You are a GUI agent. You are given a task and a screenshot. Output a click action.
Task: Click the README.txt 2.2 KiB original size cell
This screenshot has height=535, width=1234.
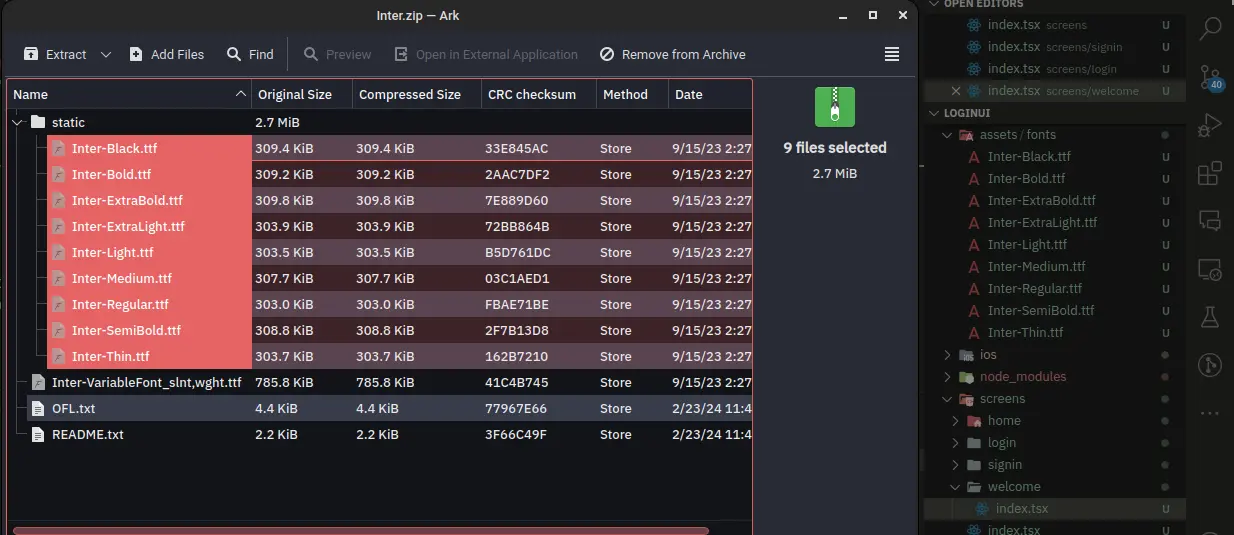(x=276, y=434)
